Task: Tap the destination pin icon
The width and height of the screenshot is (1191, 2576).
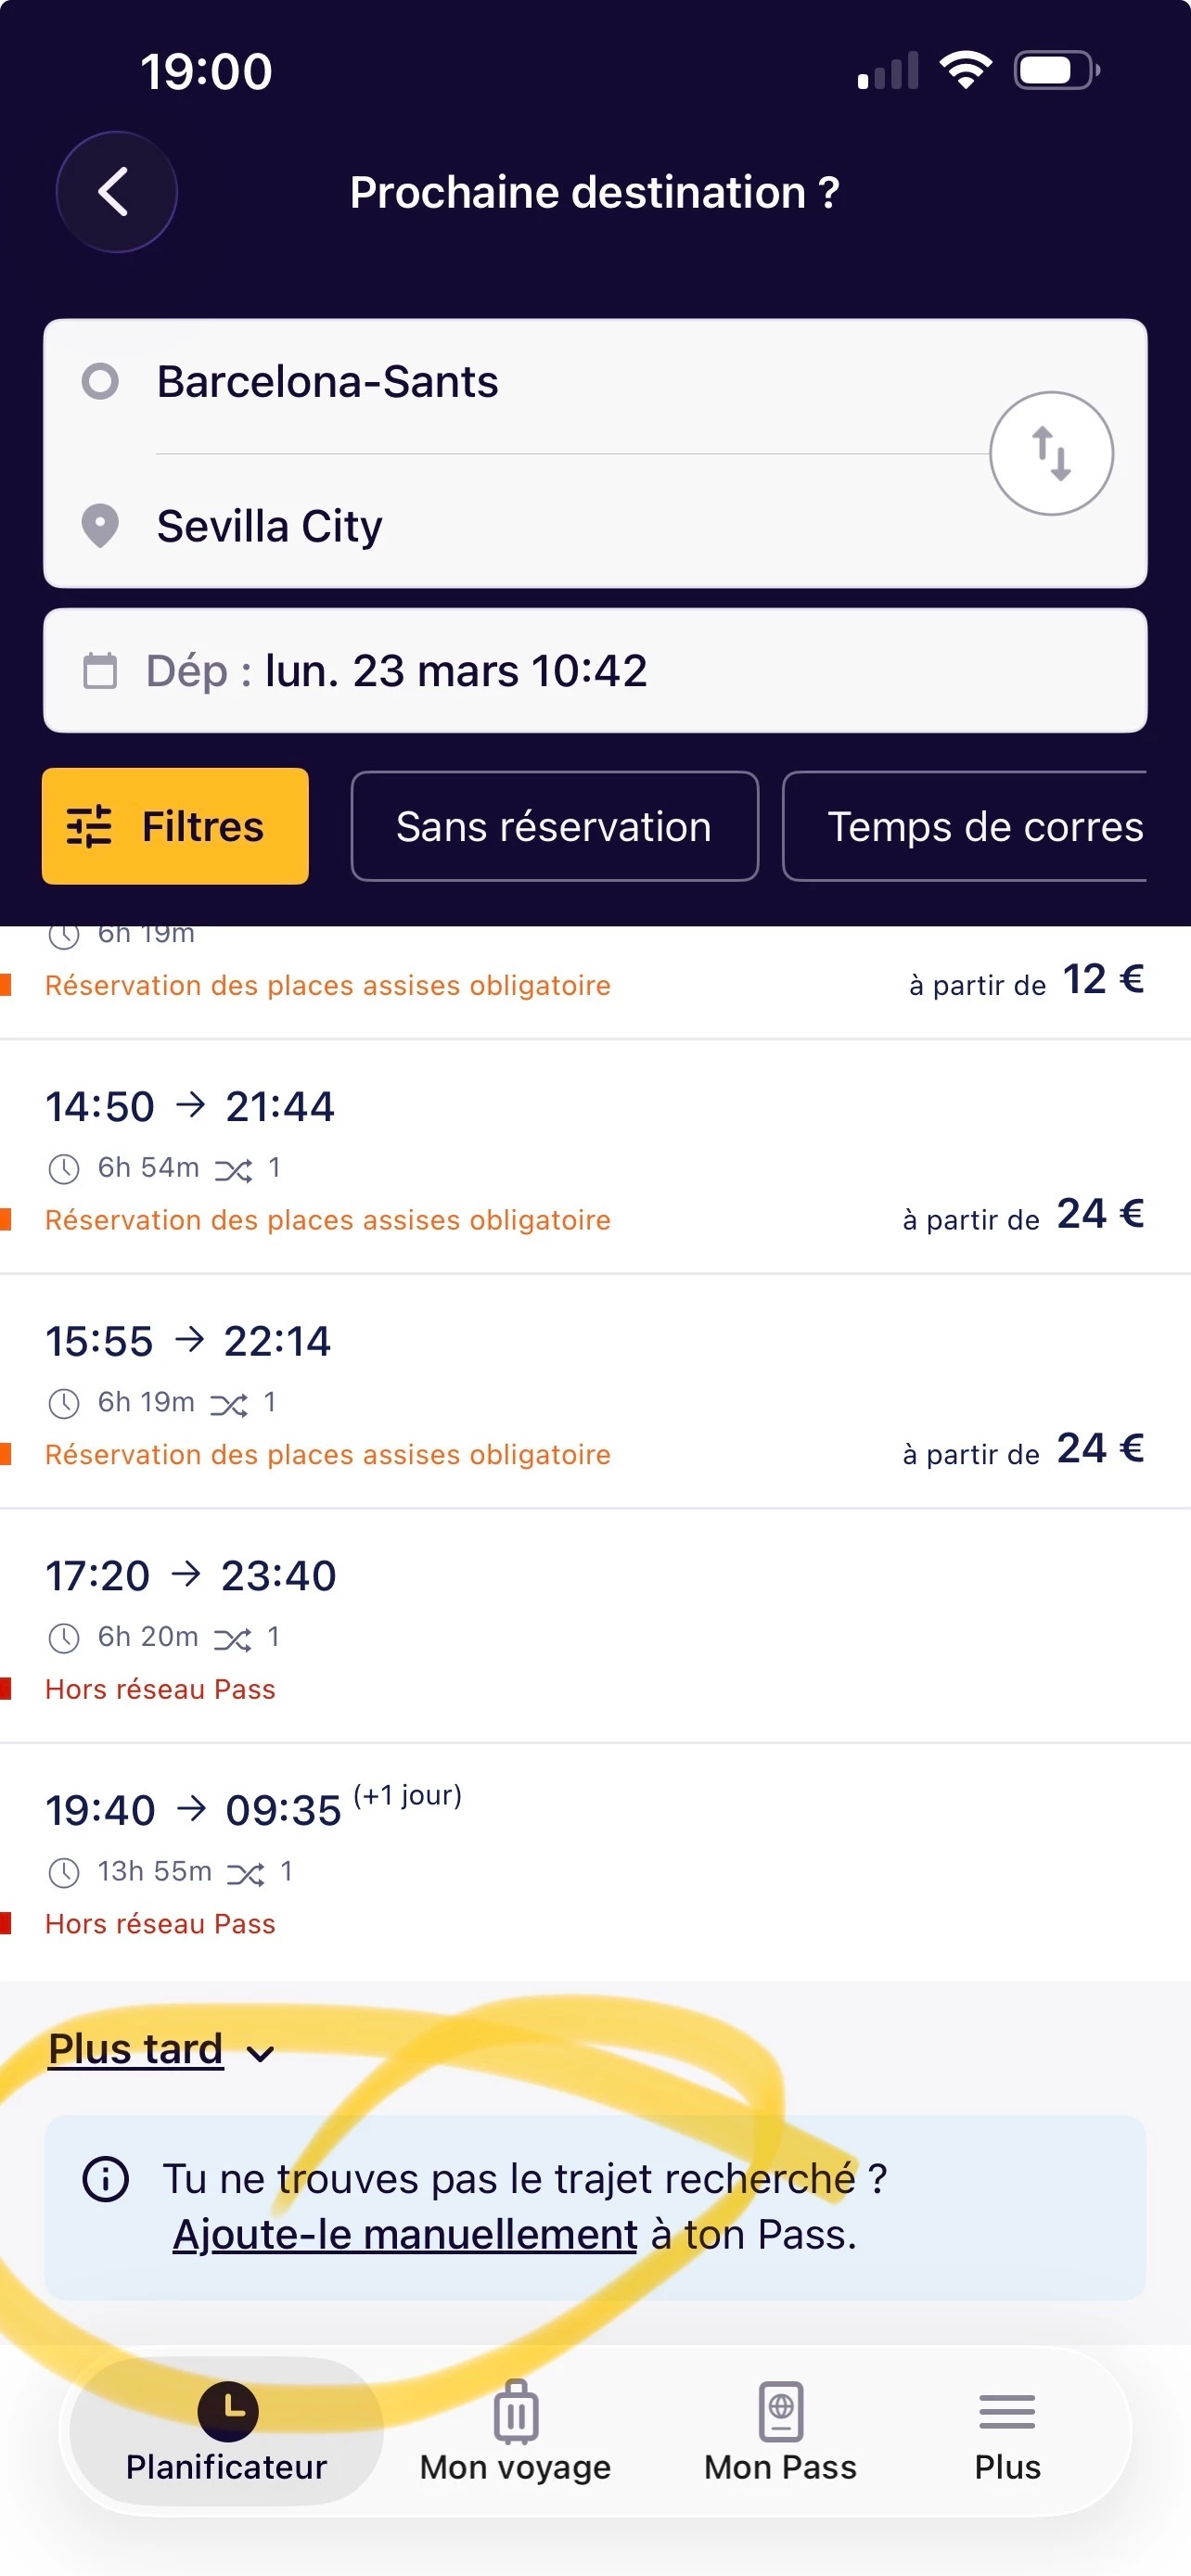Action: click(100, 526)
